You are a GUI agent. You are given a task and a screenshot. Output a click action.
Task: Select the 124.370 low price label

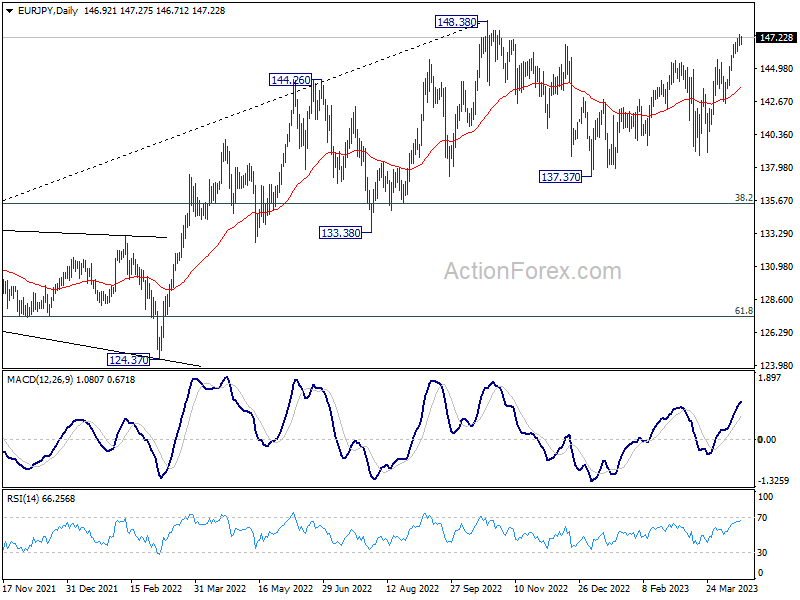click(129, 360)
